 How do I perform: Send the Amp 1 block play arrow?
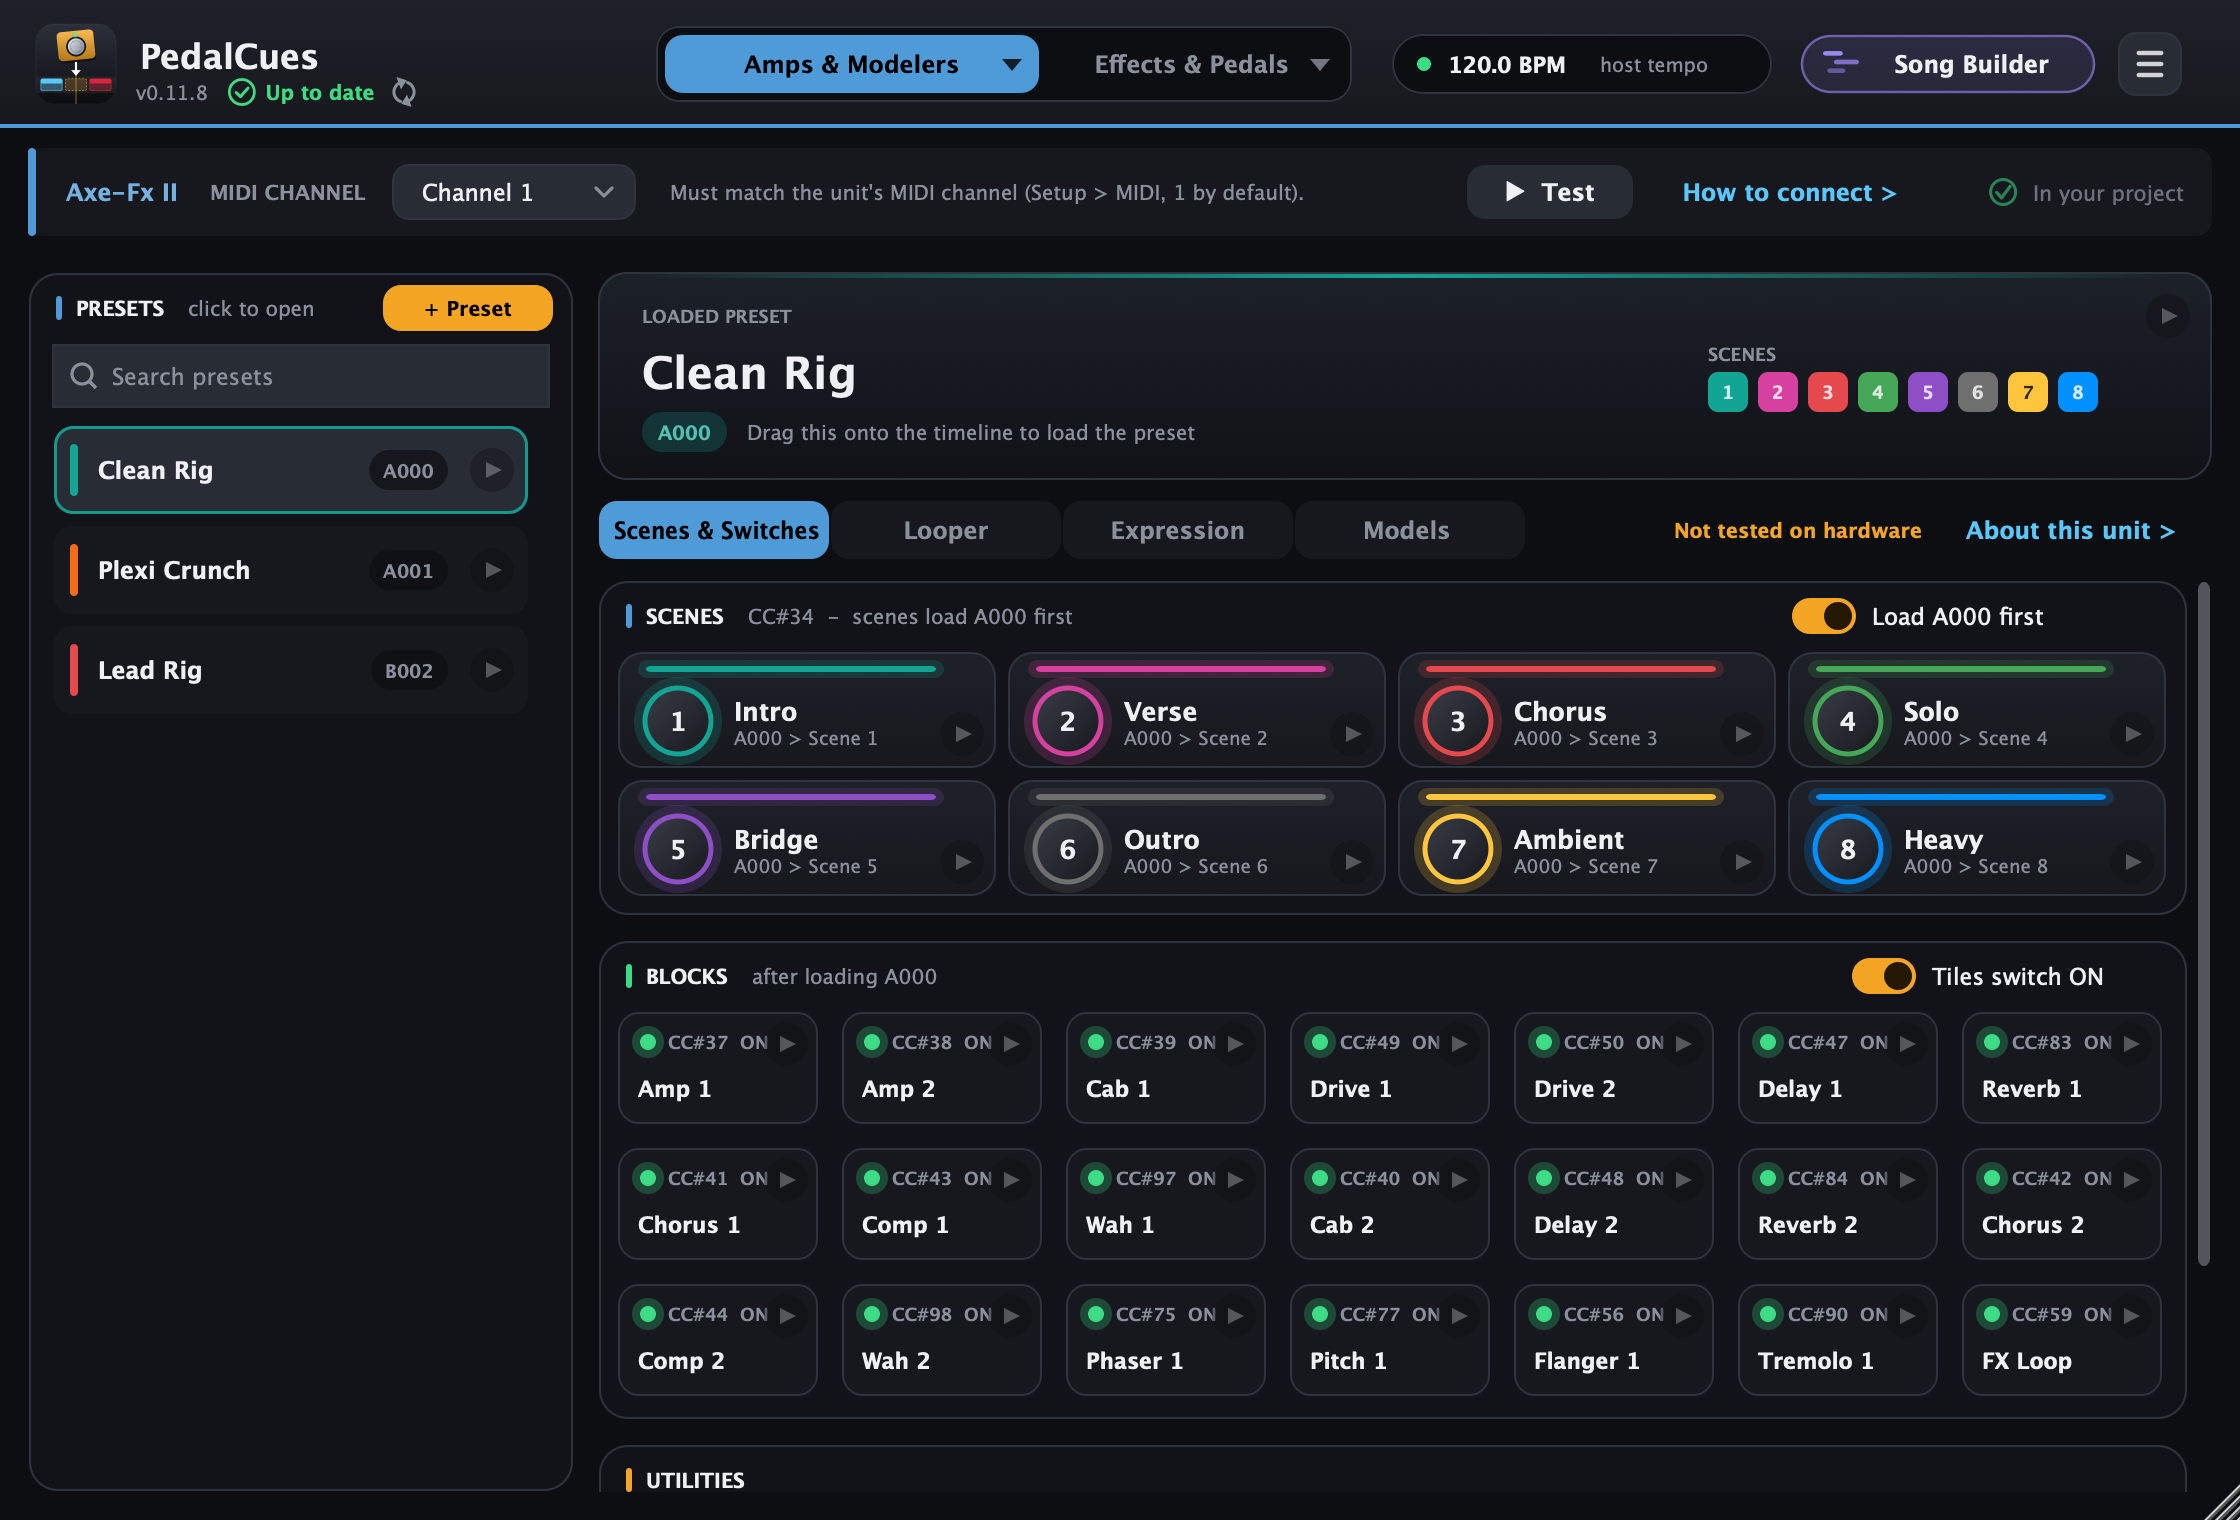(x=788, y=1043)
